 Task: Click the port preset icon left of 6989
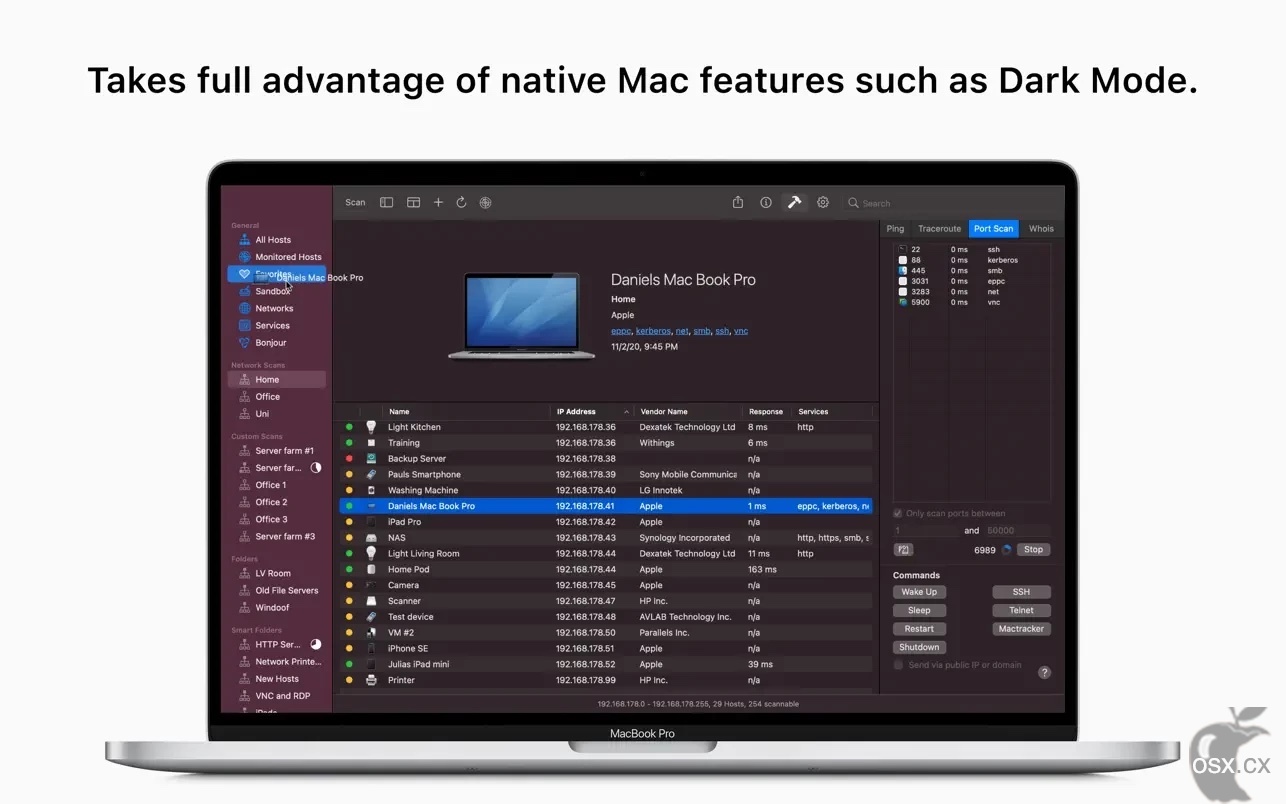point(903,550)
